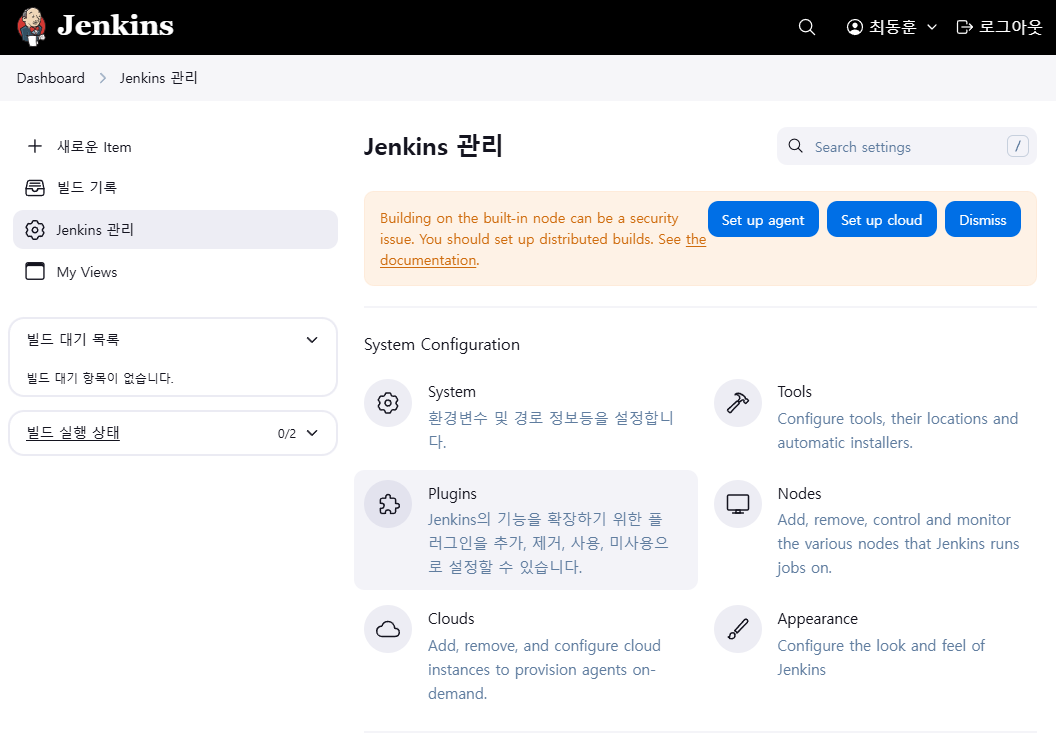Open the System configuration title
This screenshot has width=1056, height=735.
pyautogui.click(x=452, y=391)
